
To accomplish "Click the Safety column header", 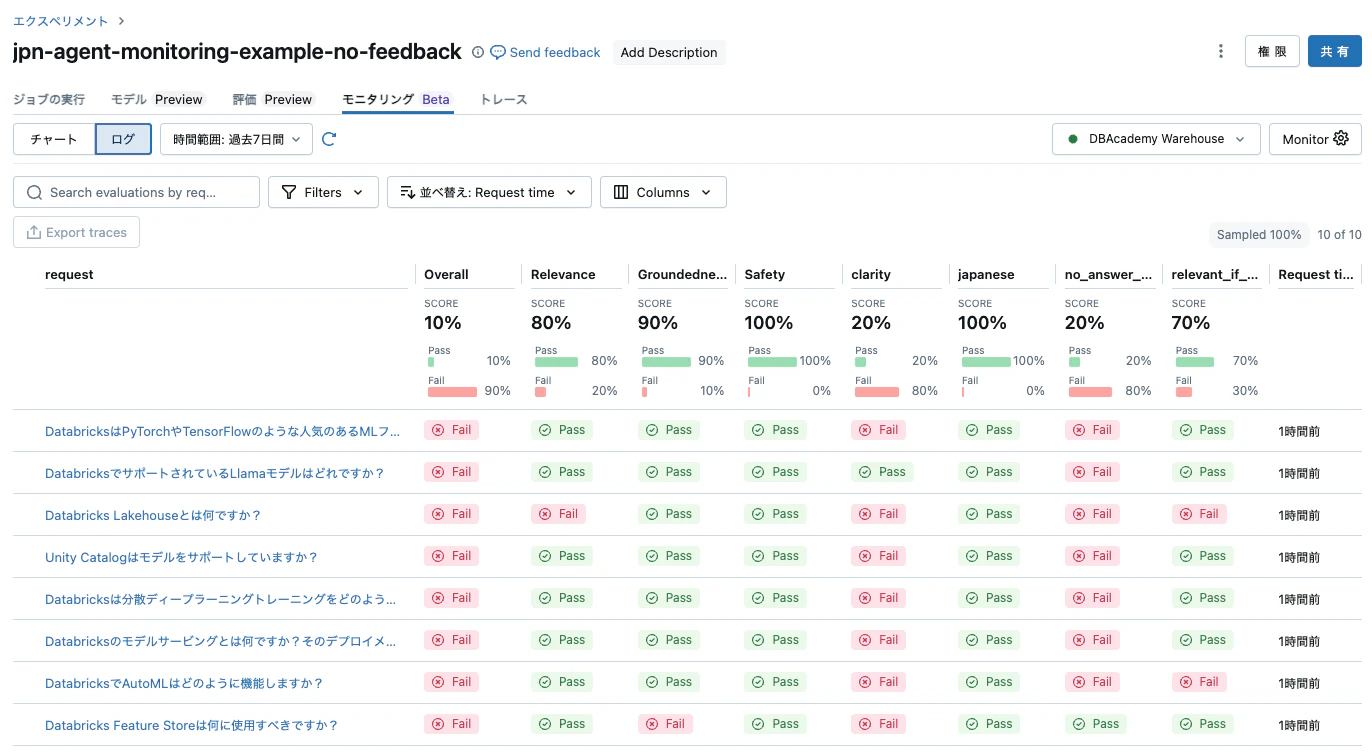I will click(765, 274).
